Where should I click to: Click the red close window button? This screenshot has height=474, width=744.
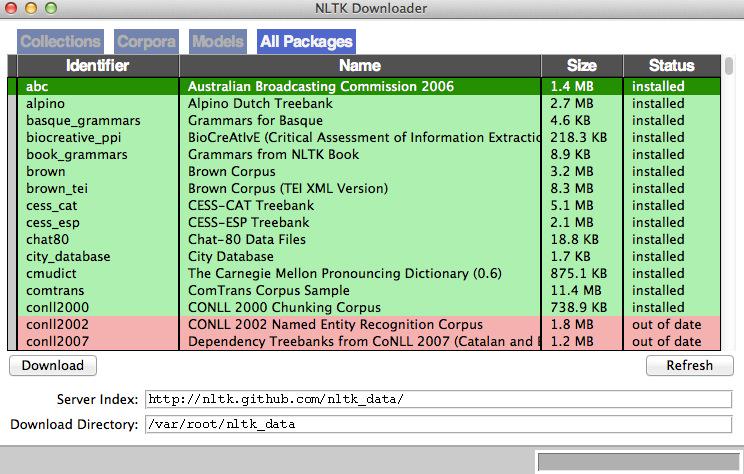[11, 8]
